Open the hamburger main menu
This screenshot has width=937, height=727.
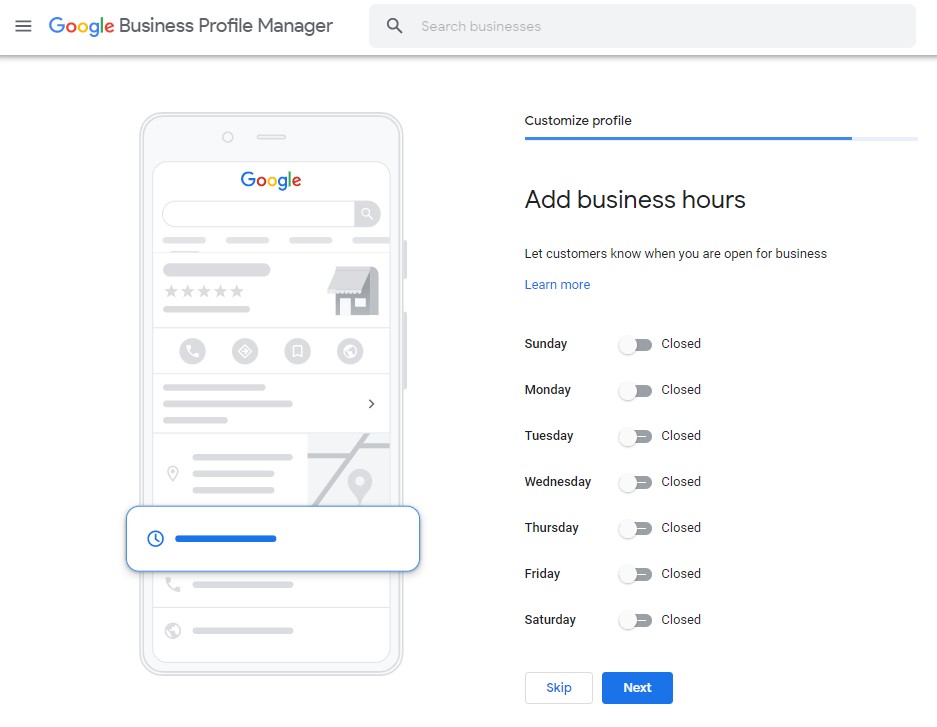coord(23,26)
